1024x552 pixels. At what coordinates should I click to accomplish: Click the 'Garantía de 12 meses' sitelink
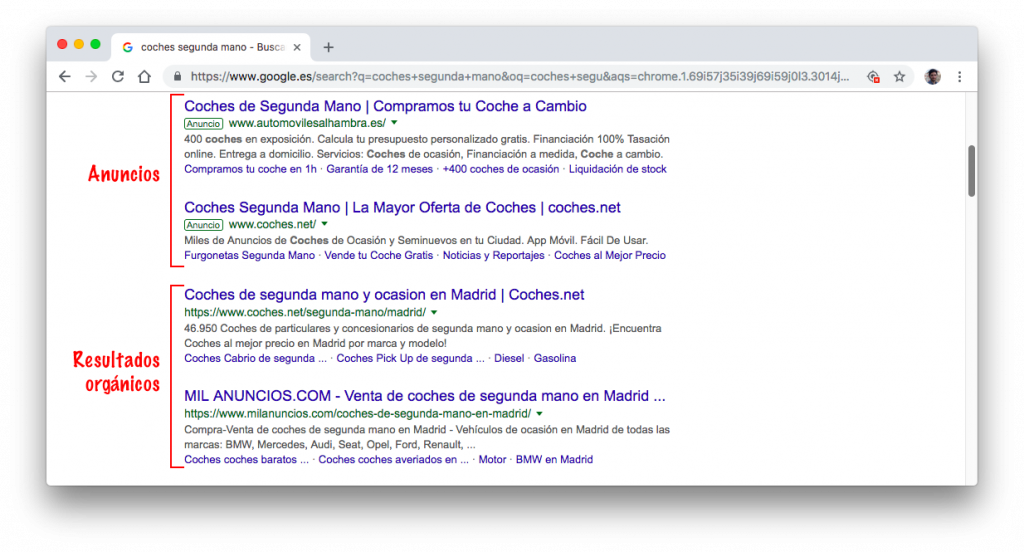point(379,169)
